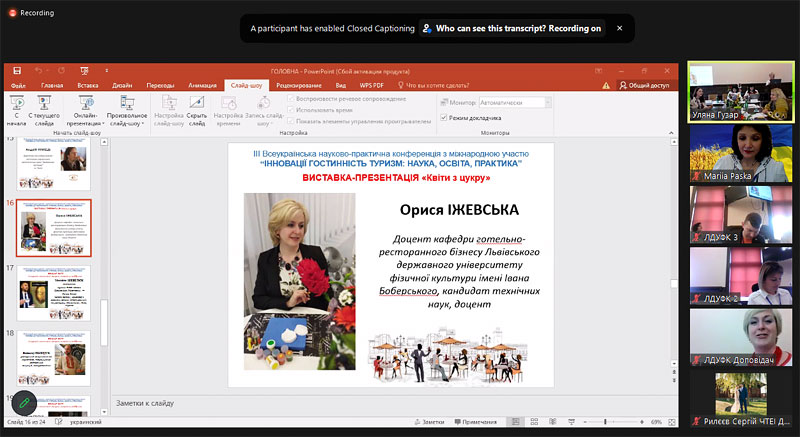Open the WPS PDF ribbon tab
The height and width of the screenshot is (437, 800).
(x=371, y=85)
